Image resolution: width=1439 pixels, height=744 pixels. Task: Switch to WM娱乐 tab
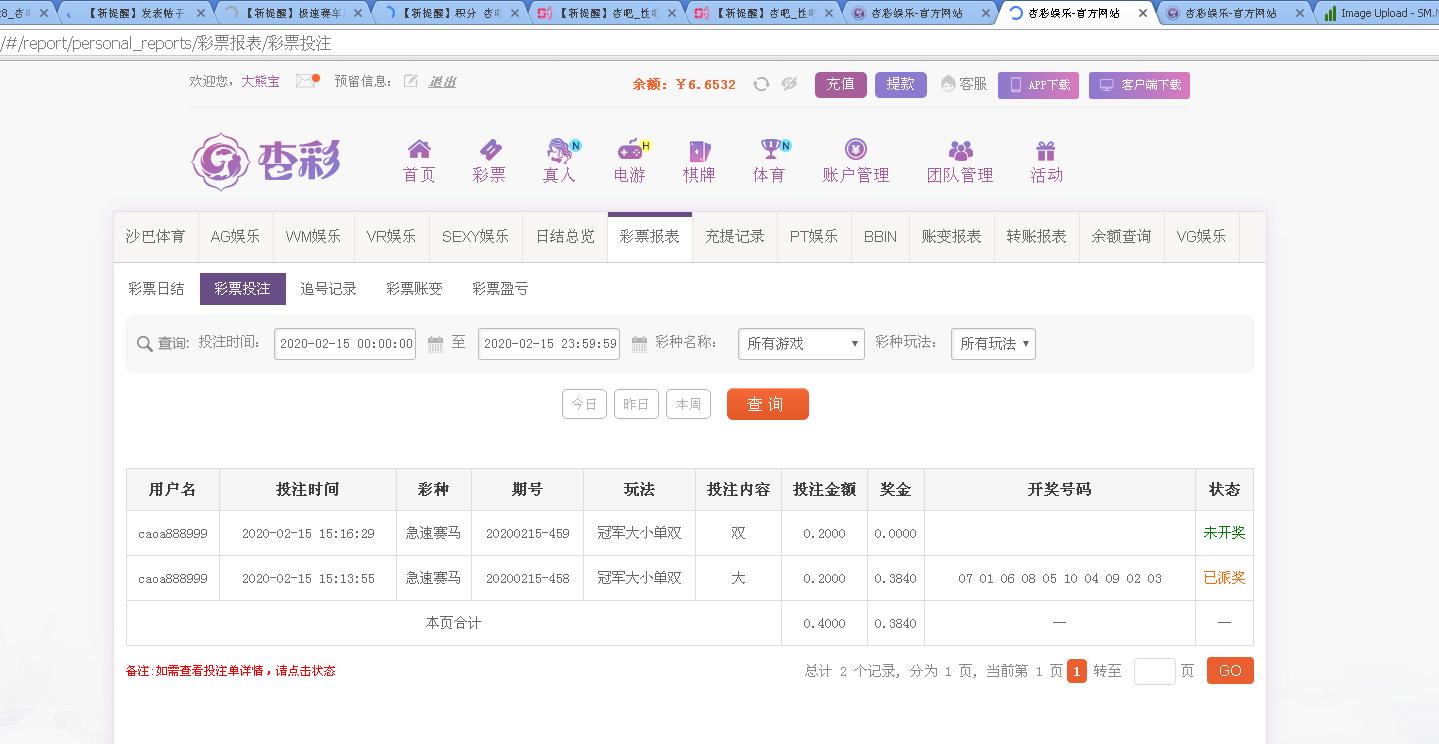pos(313,237)
